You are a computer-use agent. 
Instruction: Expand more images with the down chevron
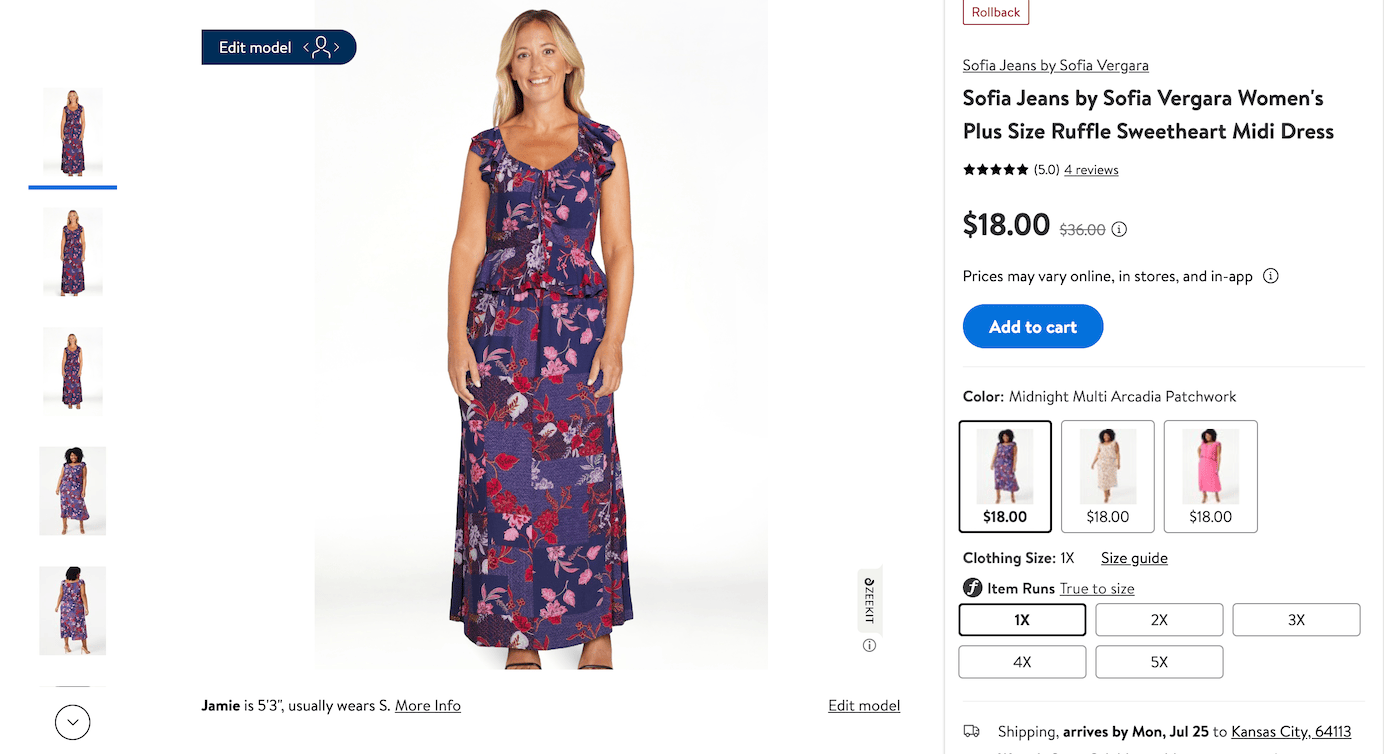tap(72, 721)
